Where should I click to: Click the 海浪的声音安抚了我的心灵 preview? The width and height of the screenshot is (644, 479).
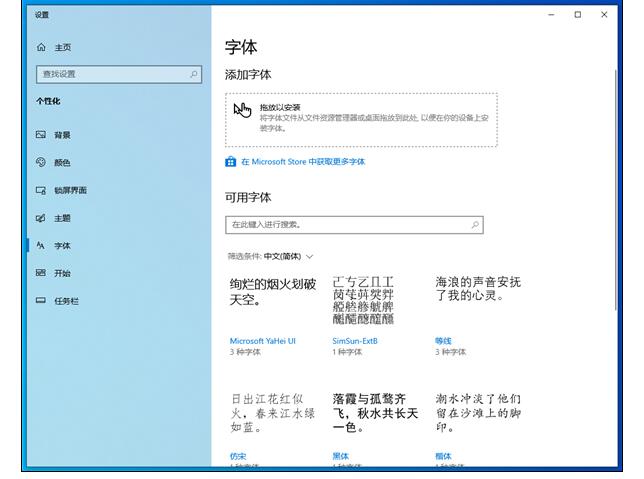tap(478, 288)
